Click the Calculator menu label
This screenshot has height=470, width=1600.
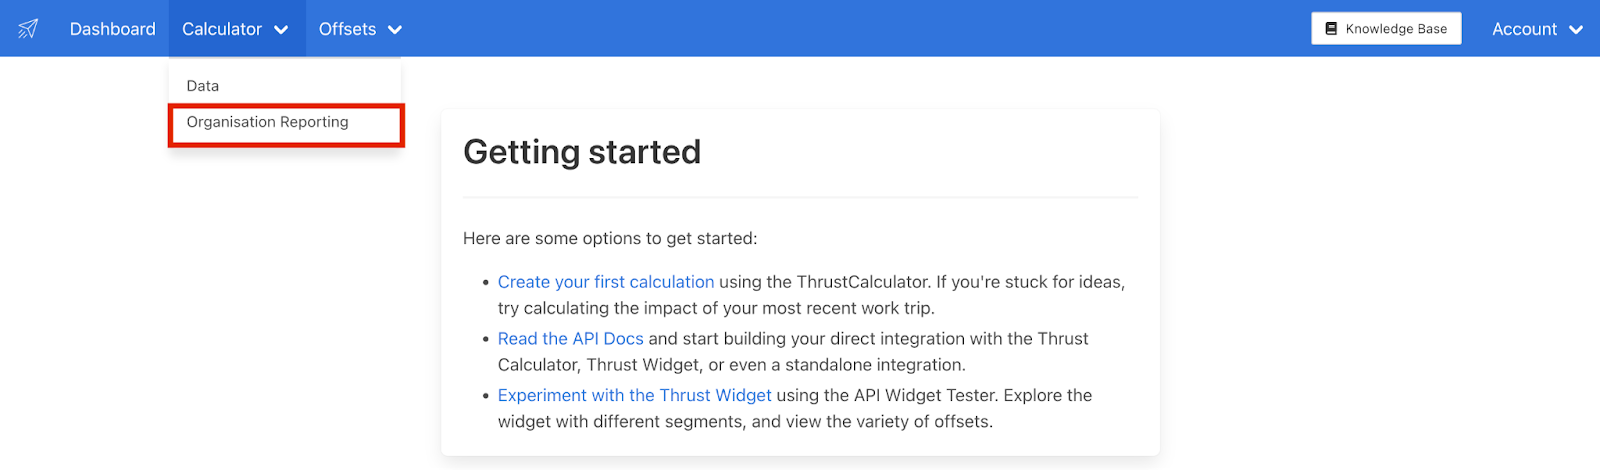(222, 29)
